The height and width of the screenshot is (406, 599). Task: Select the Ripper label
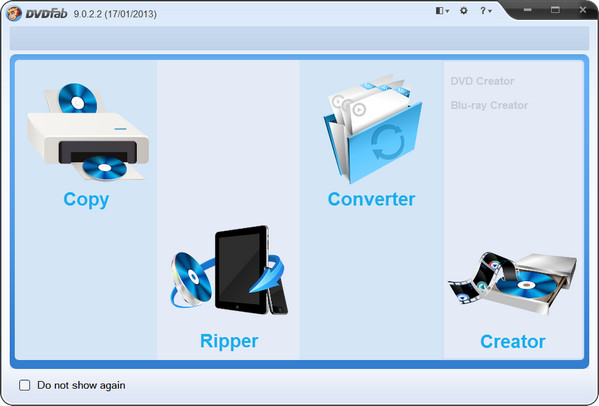[x=229, y=341]
